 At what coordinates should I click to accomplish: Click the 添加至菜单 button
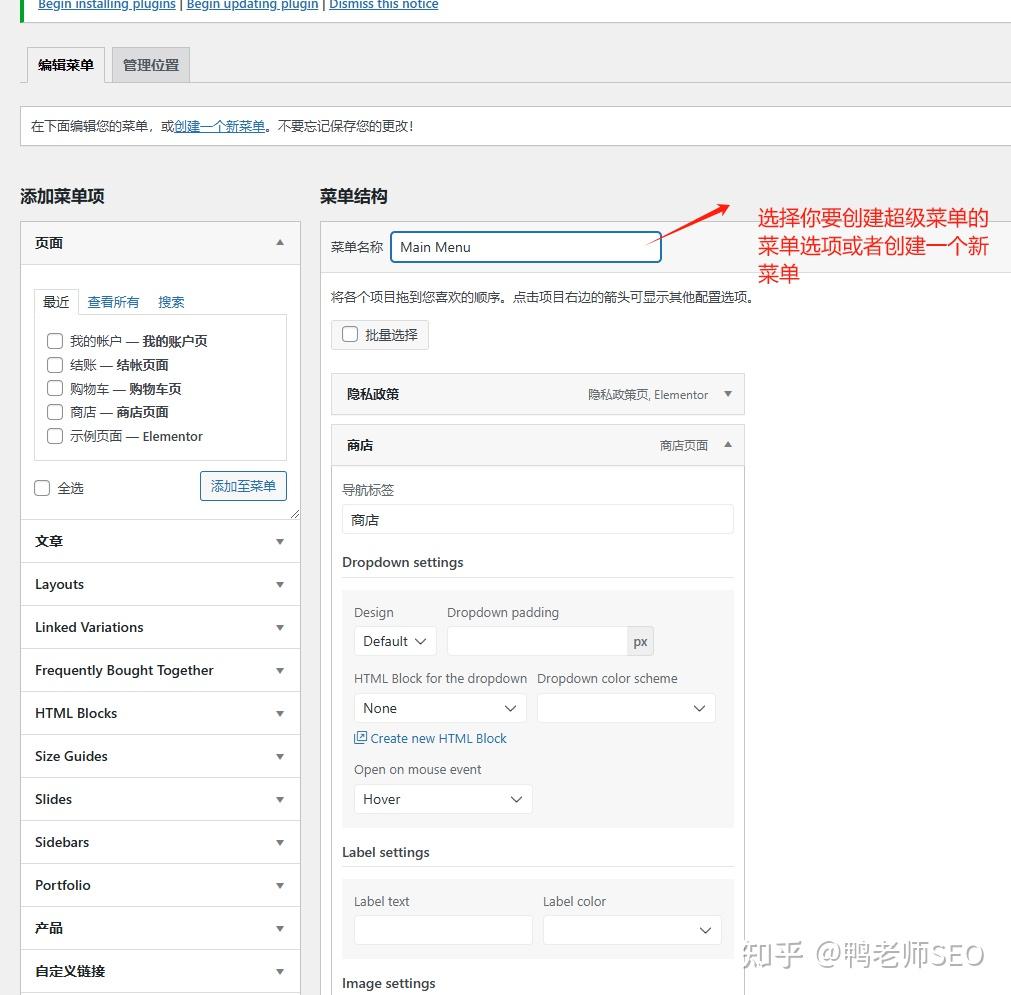(x=243, y=485)
